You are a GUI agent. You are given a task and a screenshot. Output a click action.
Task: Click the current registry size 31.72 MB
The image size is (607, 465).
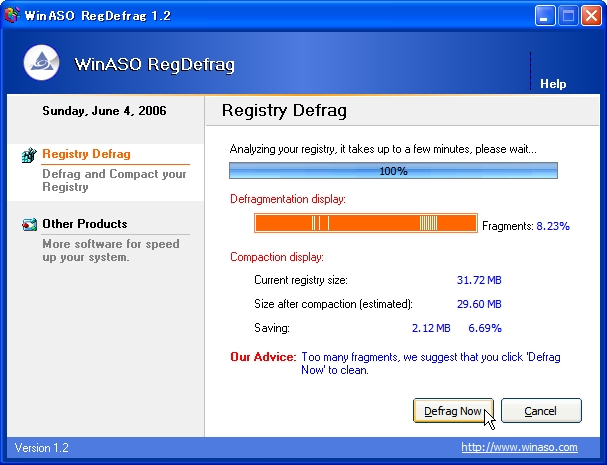[479, 280]
